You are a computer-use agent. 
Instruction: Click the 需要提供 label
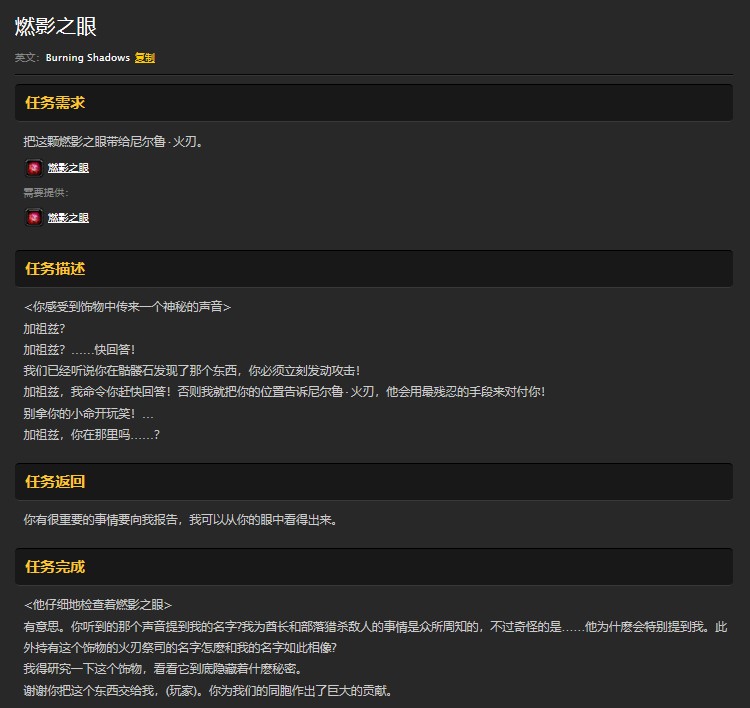[46, 193]
